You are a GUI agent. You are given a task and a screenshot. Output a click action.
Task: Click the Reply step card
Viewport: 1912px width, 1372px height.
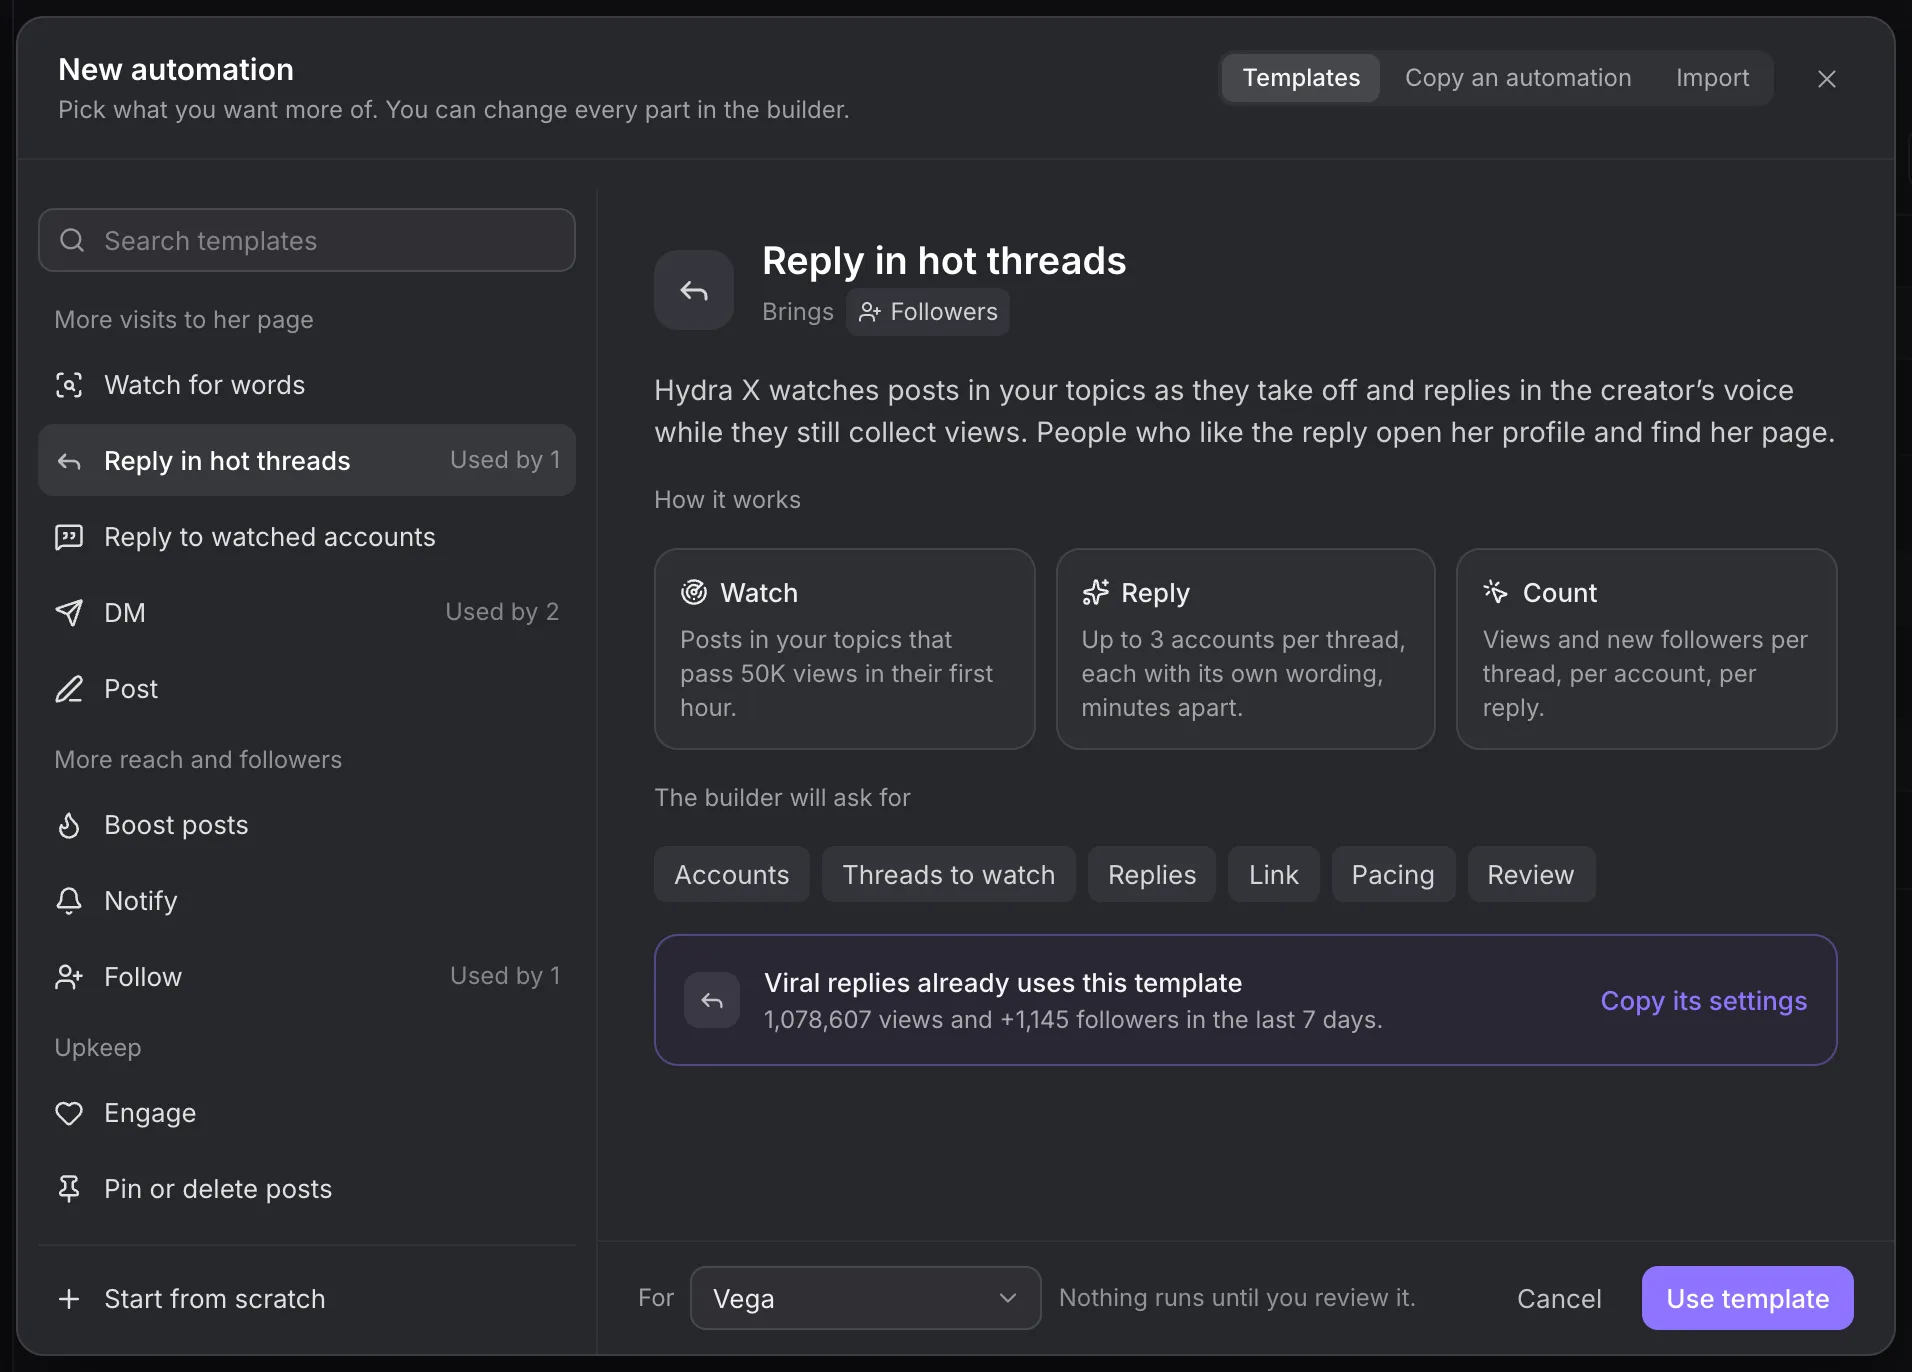click(1245, 649)
